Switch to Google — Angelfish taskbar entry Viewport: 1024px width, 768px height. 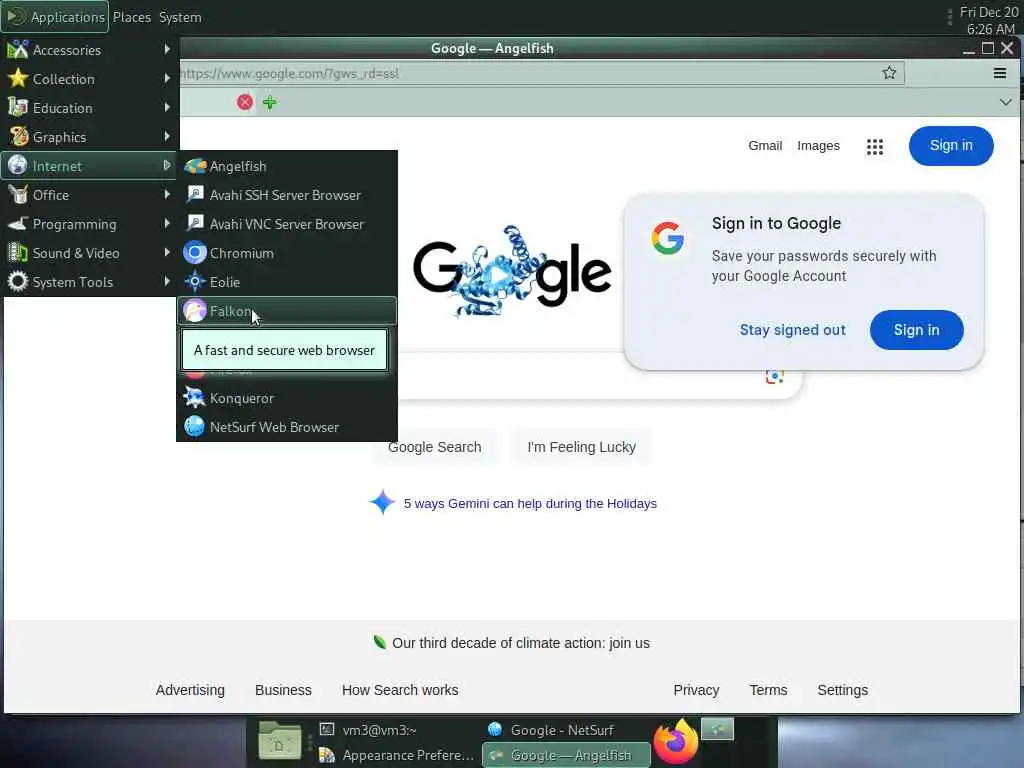tap(566, 755)
